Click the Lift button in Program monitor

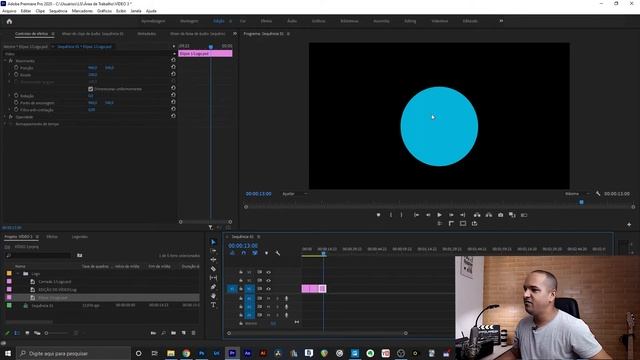tap(477, 215)
